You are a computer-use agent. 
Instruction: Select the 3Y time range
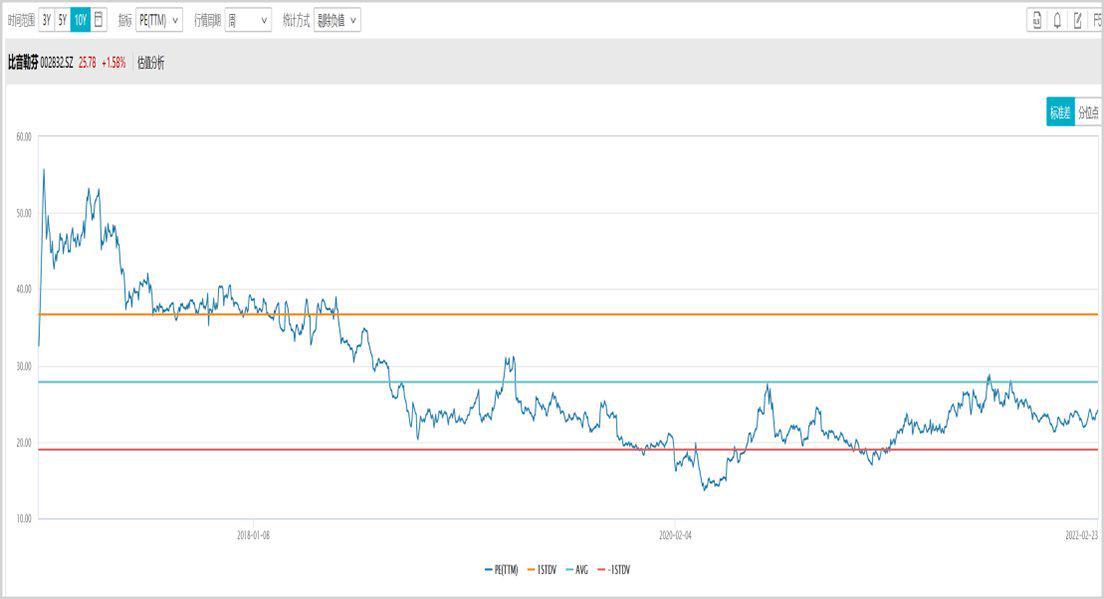pyautogui.click(x=46, y=20)
